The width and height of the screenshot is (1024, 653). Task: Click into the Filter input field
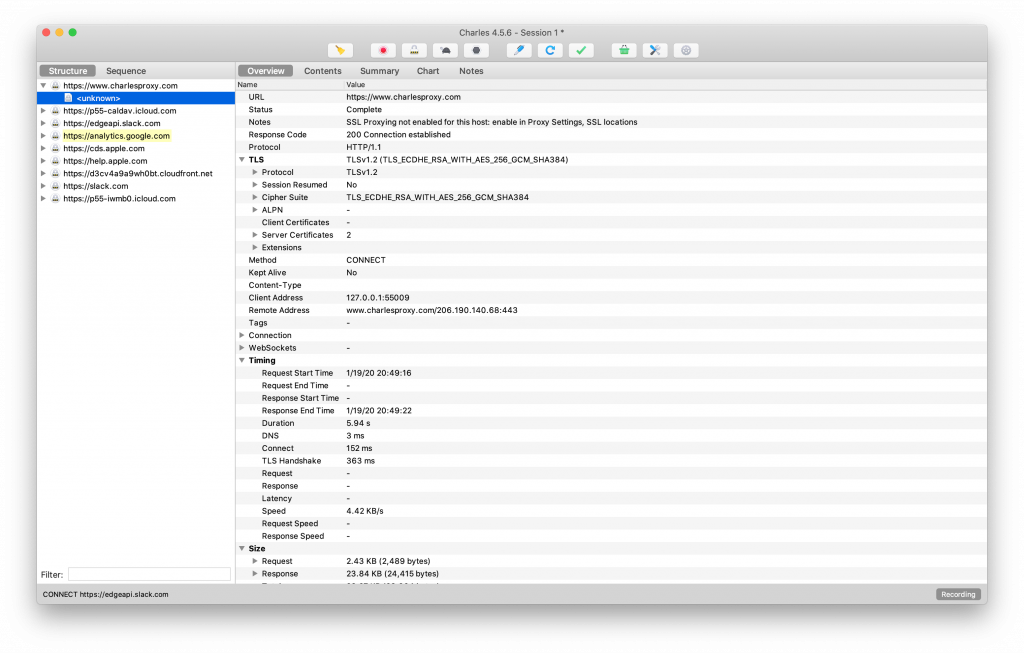[x=150, y=575]
